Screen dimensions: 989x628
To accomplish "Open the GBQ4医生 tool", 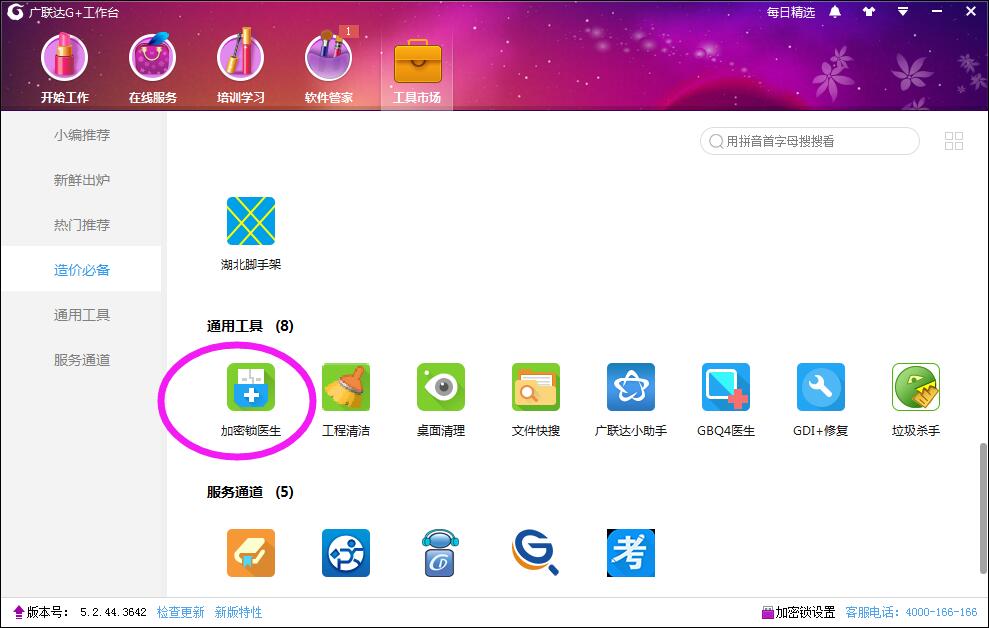I will 726,387.
